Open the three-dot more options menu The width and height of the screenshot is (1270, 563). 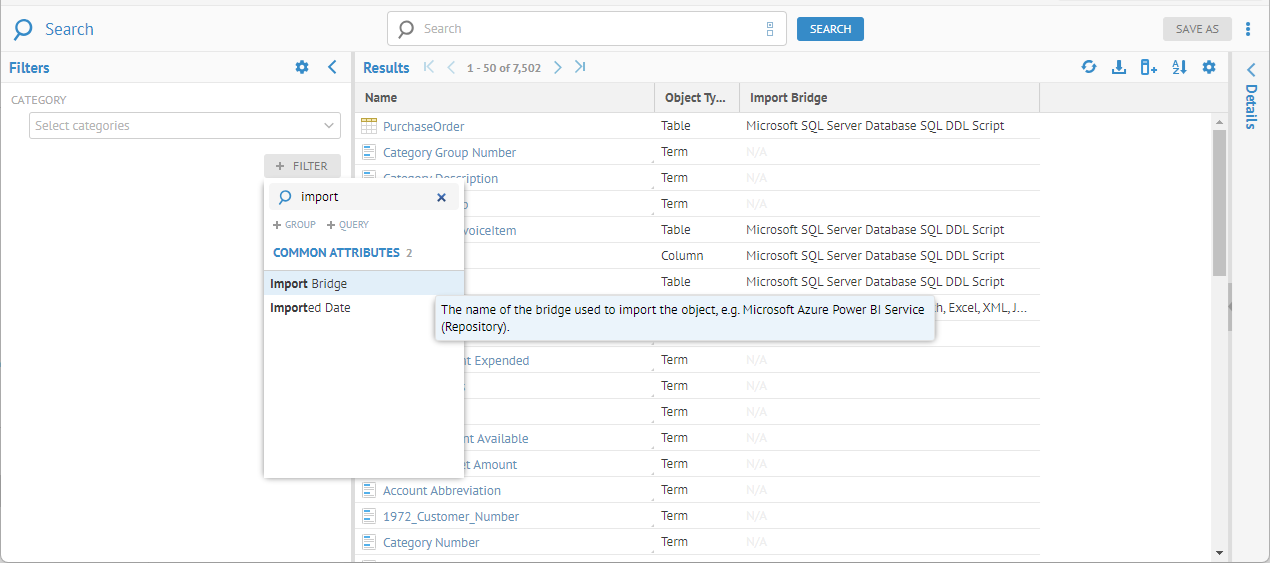click(x=1248, y=29)
